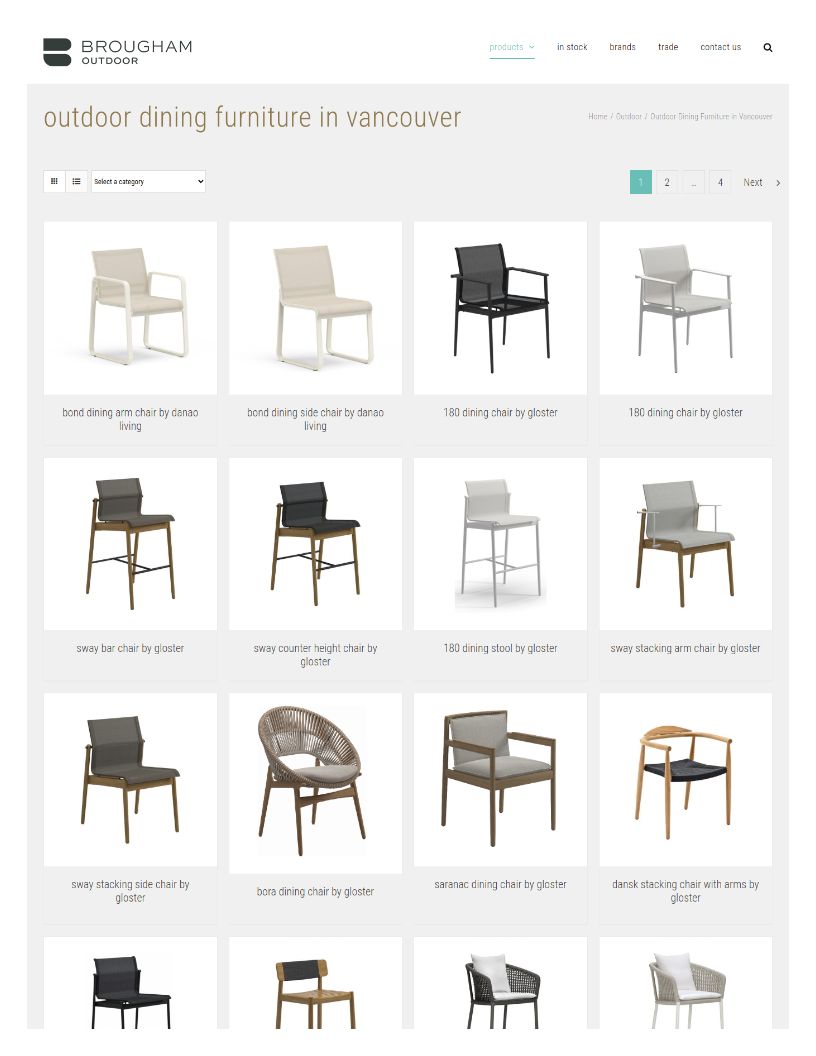Open the Select a category dropdown

pos(148,181)
